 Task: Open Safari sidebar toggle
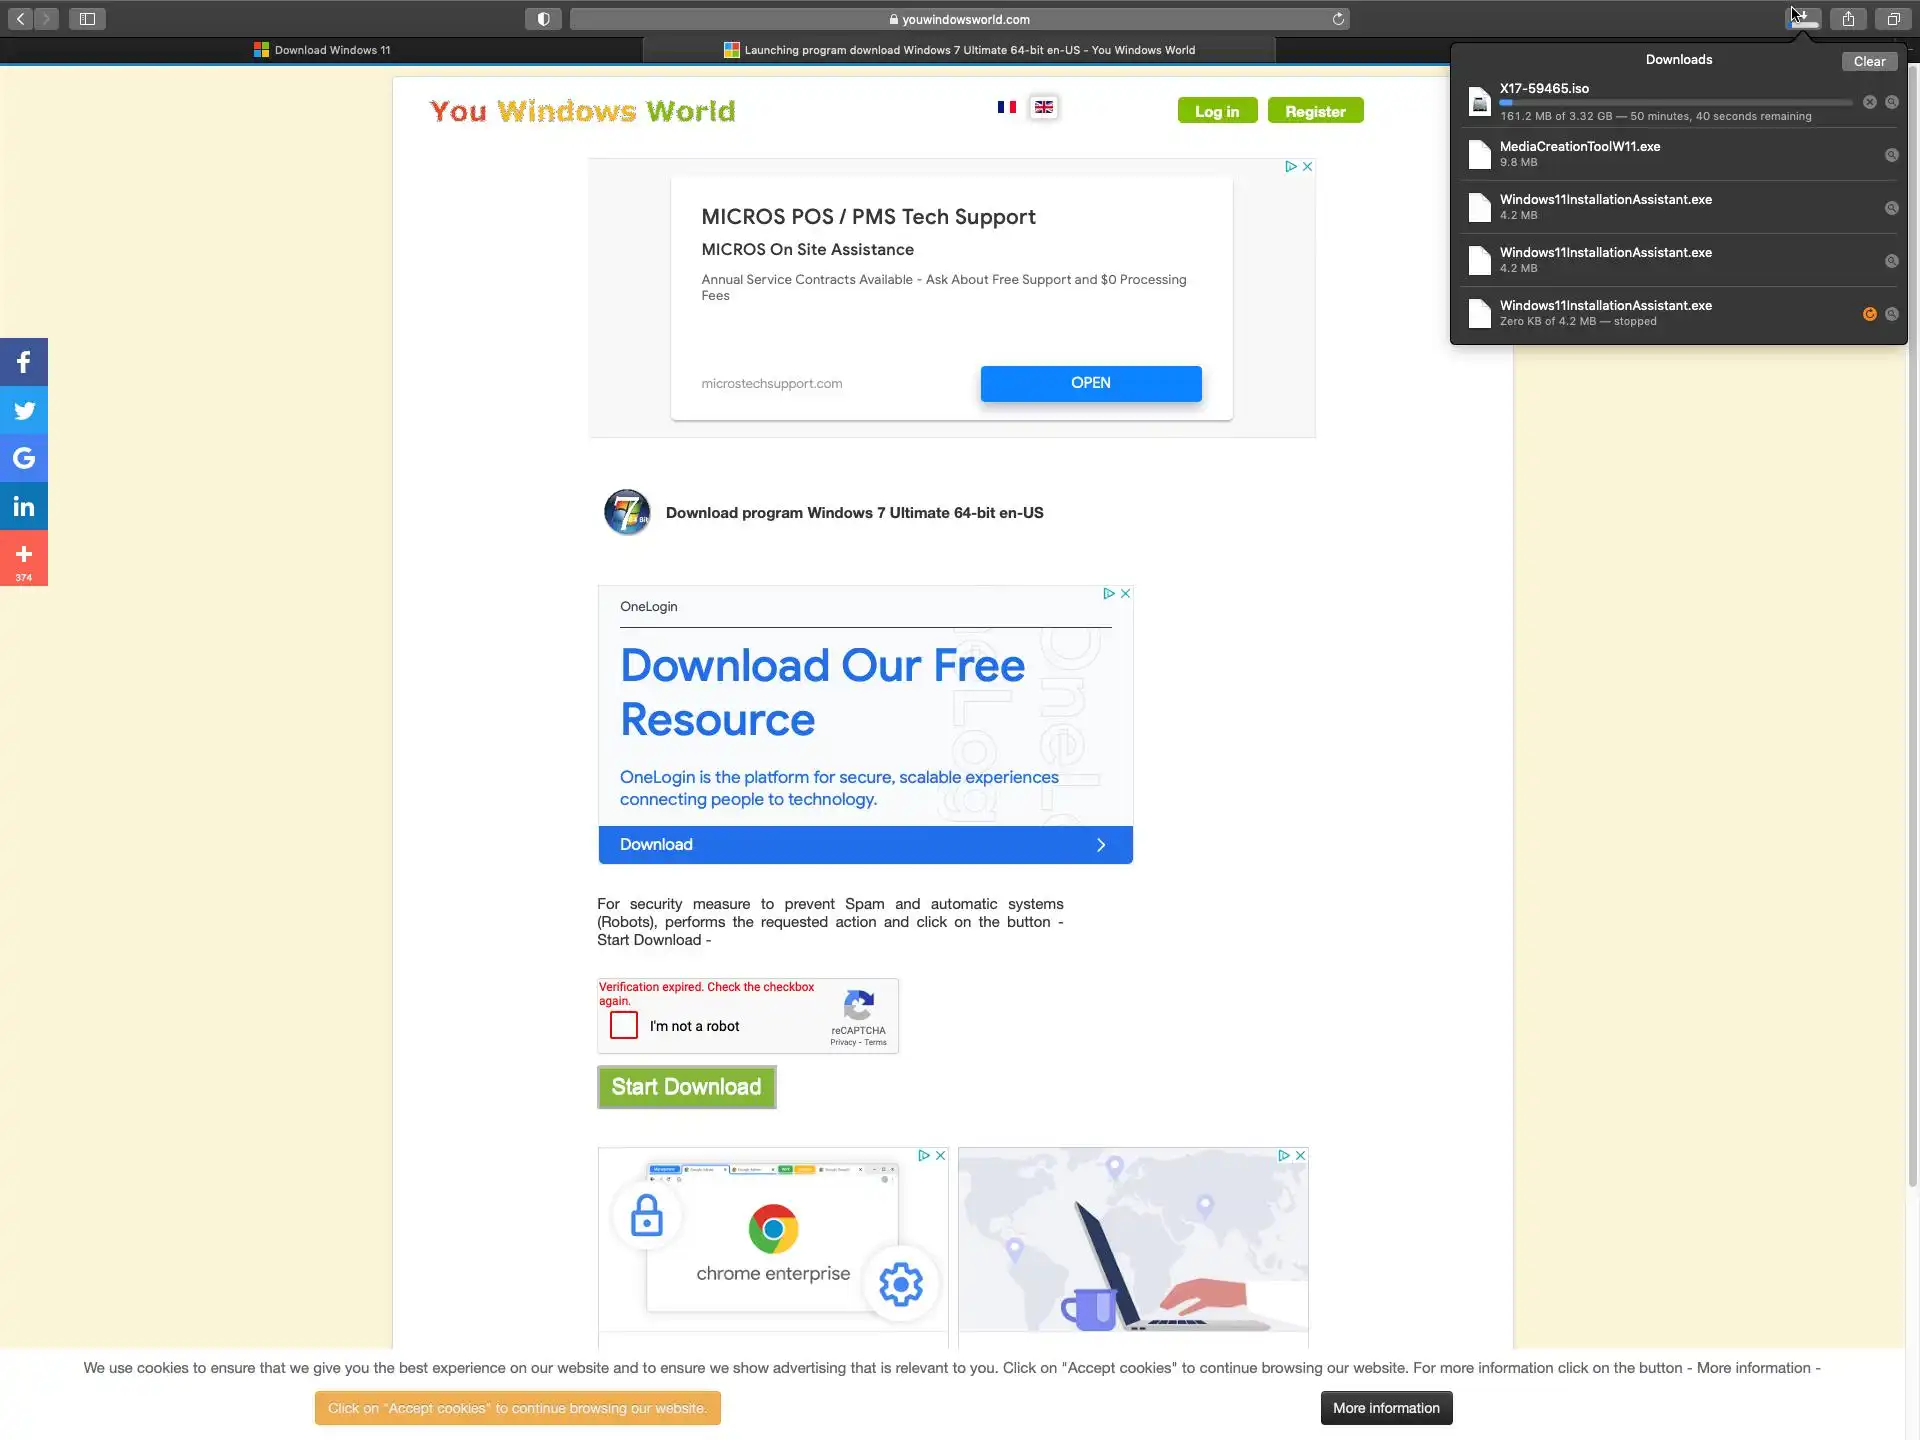[87, 19]
